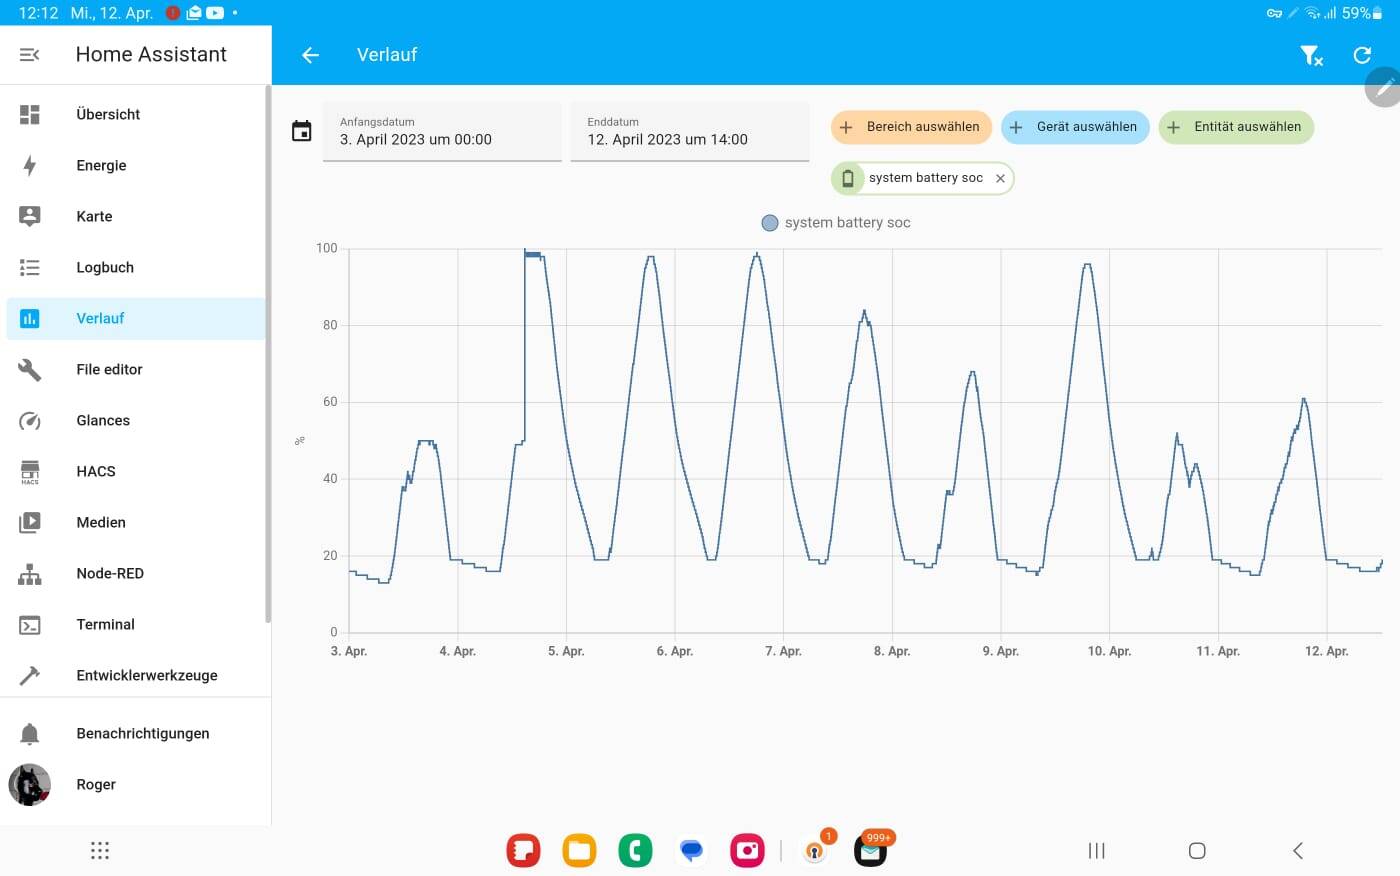Click the Anfangsdatum date field
This screenshot has height=876, width=1400.
pyautogui.click(x=442, y=131)
